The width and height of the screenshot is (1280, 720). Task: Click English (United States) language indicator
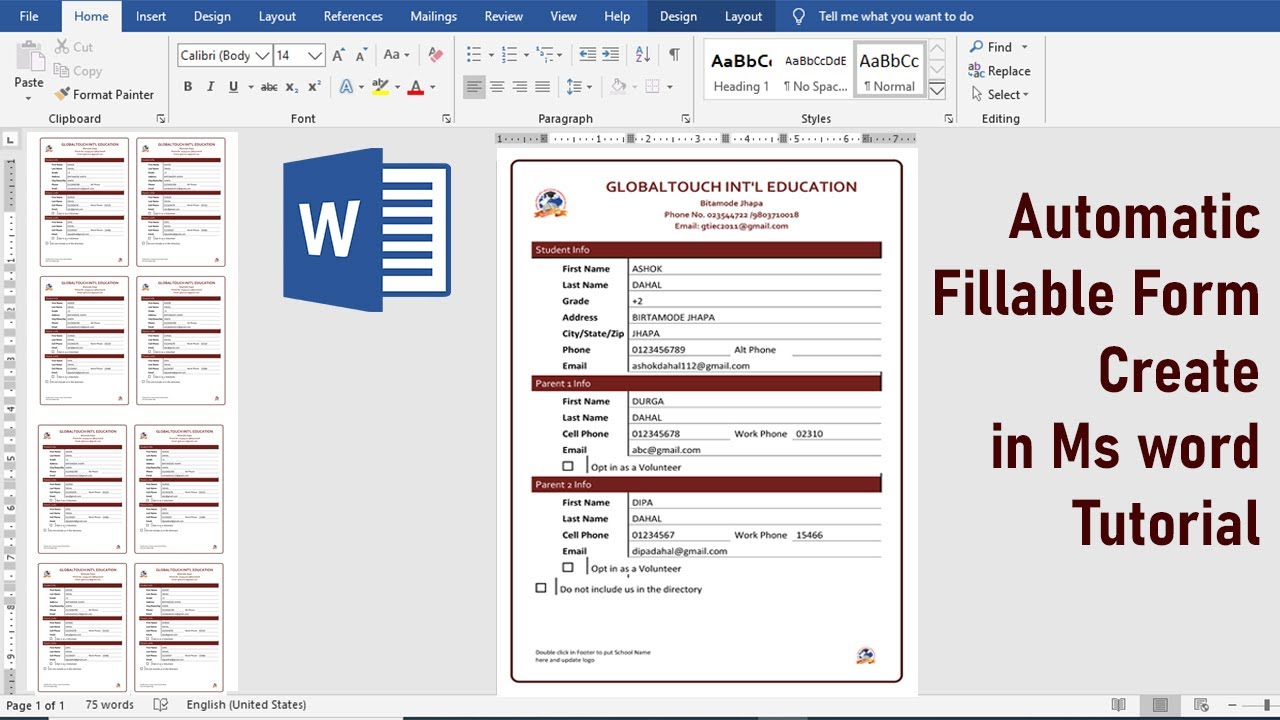click(246, 705)
